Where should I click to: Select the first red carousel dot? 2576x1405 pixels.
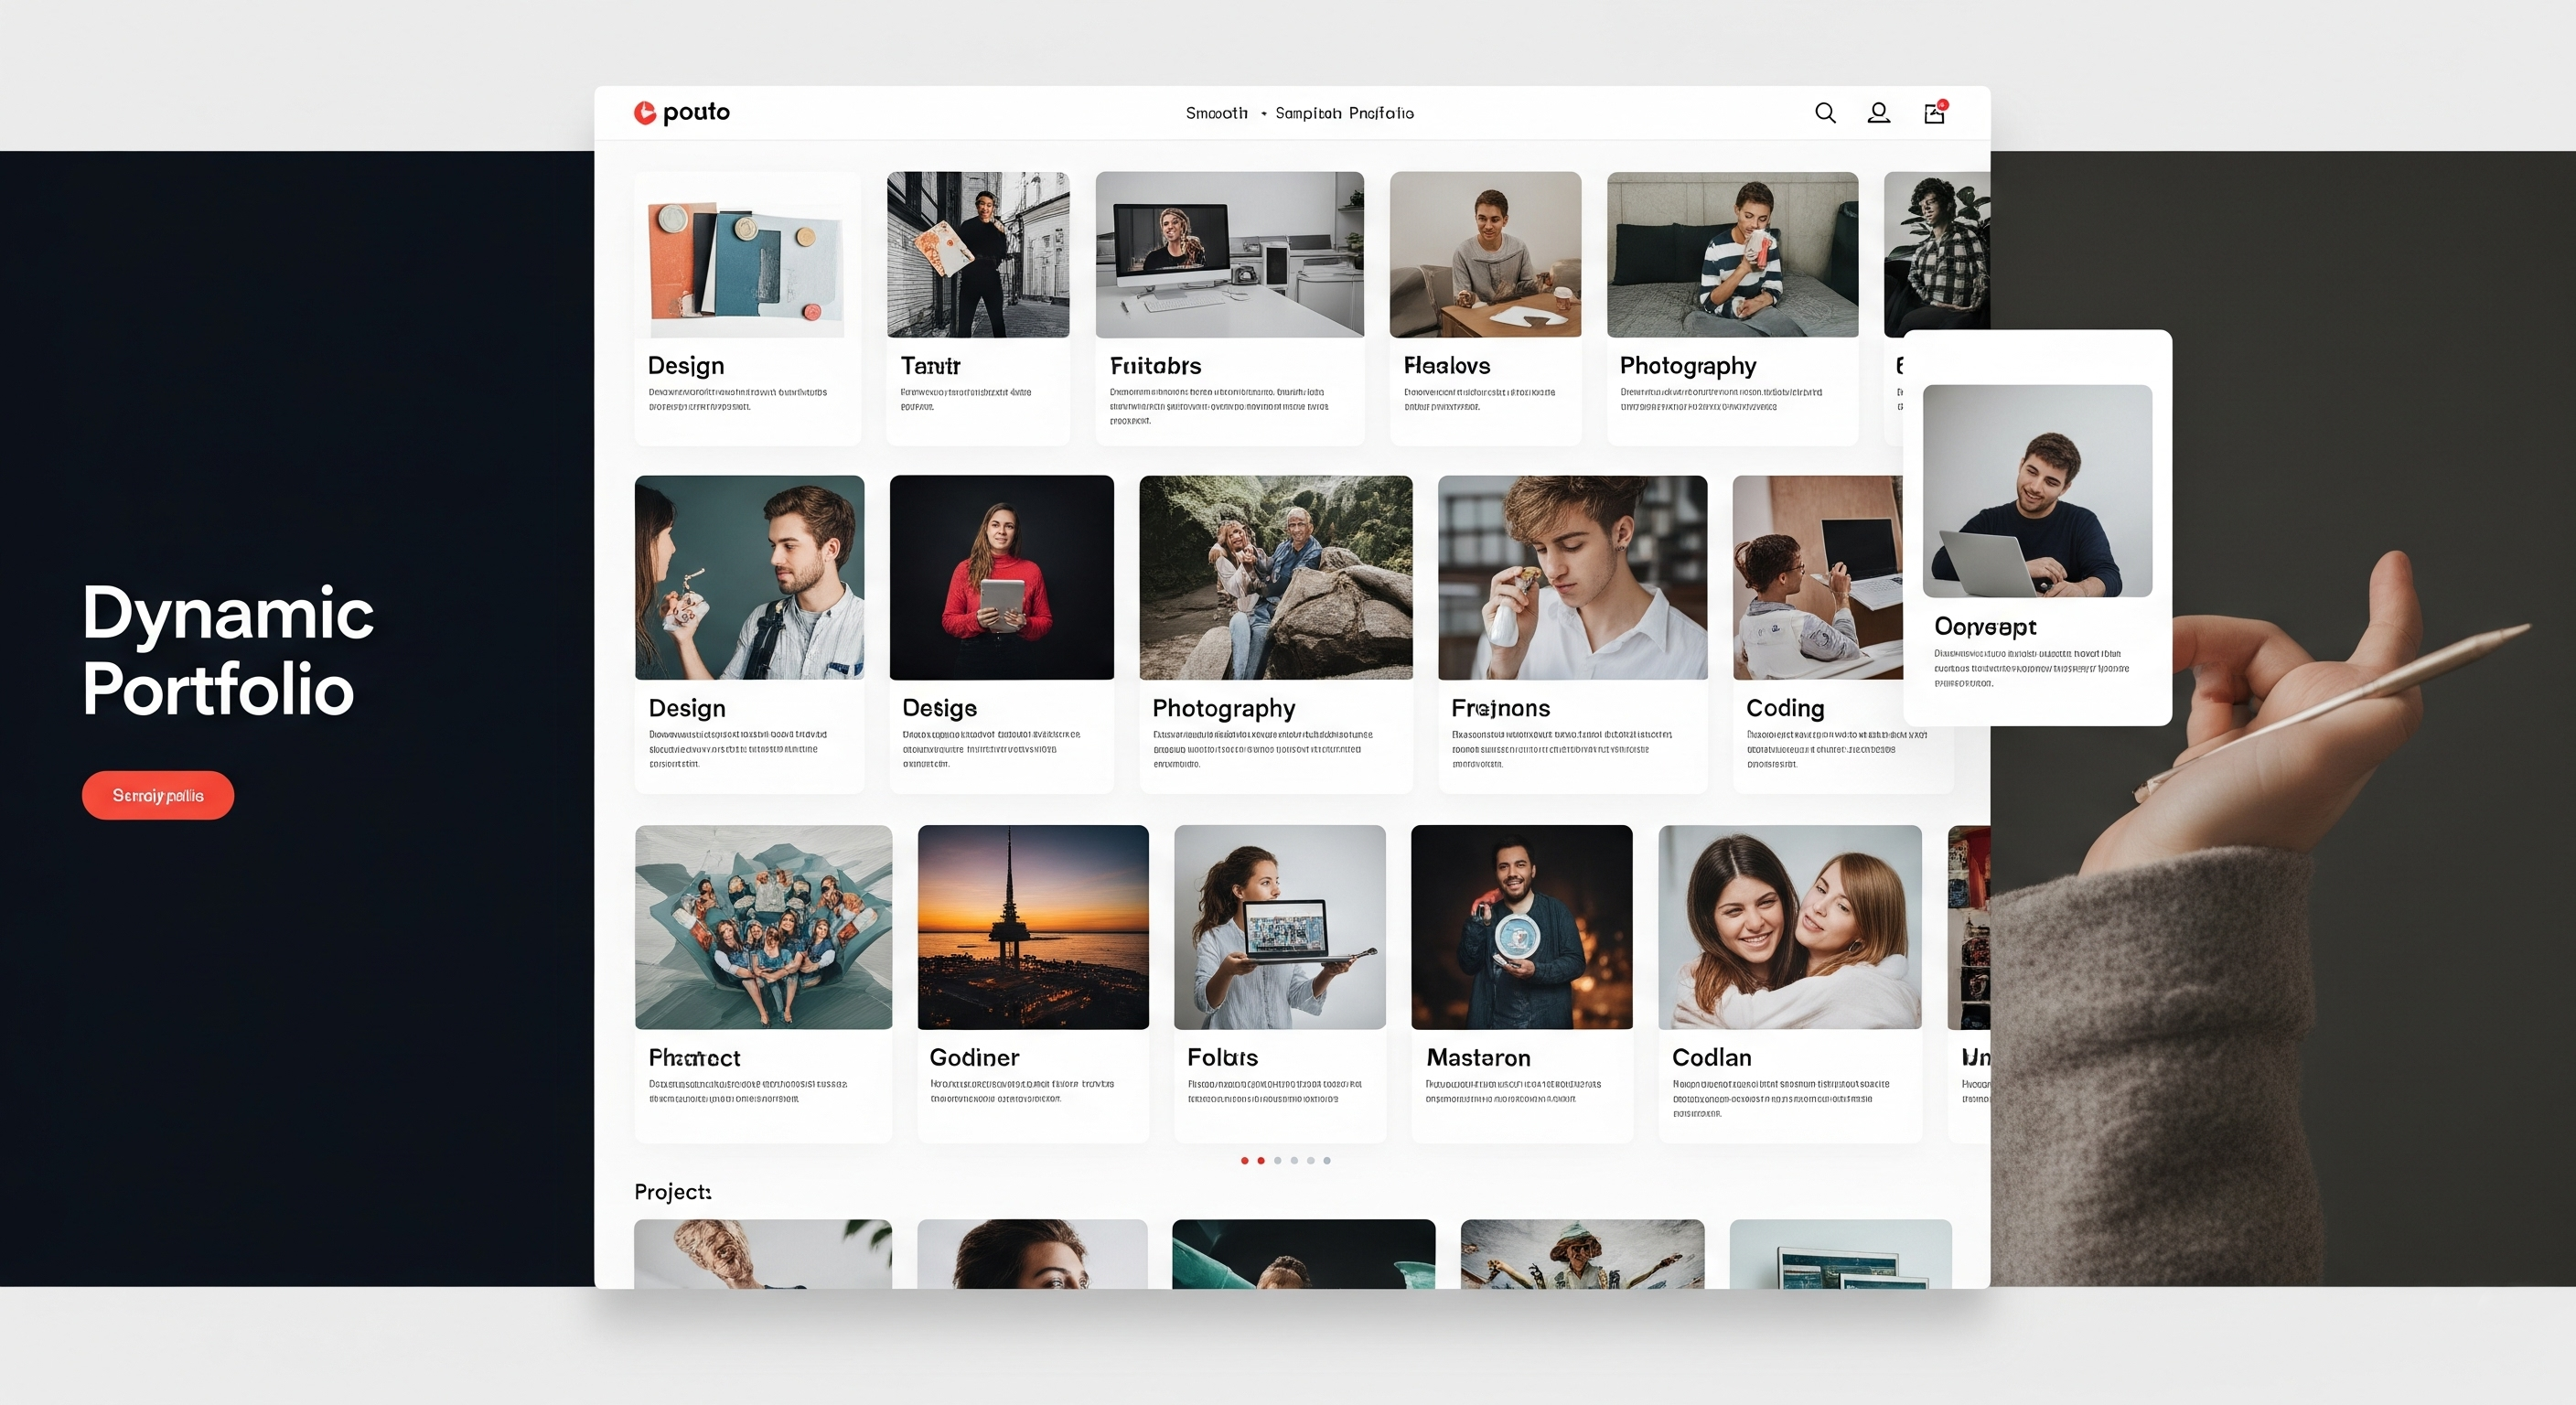click(x=1244, y=1161)
